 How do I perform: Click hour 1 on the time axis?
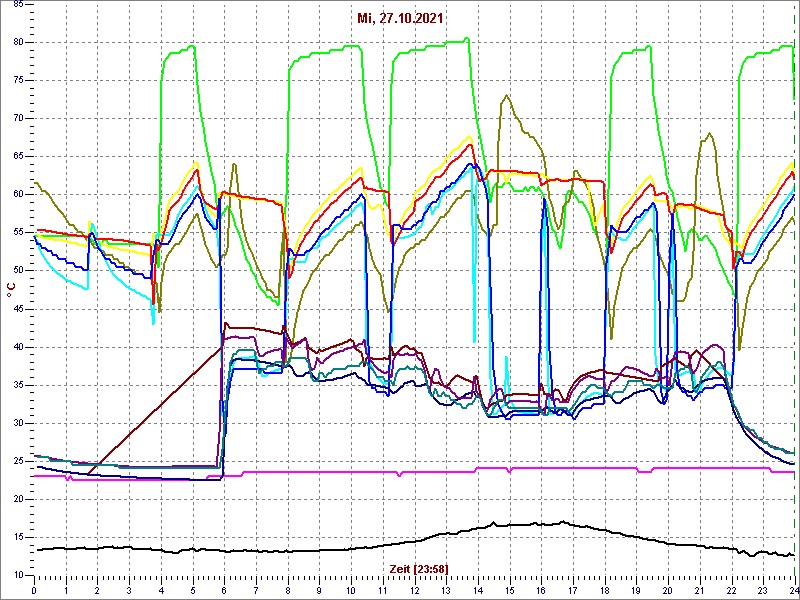(x=66, y=588)
